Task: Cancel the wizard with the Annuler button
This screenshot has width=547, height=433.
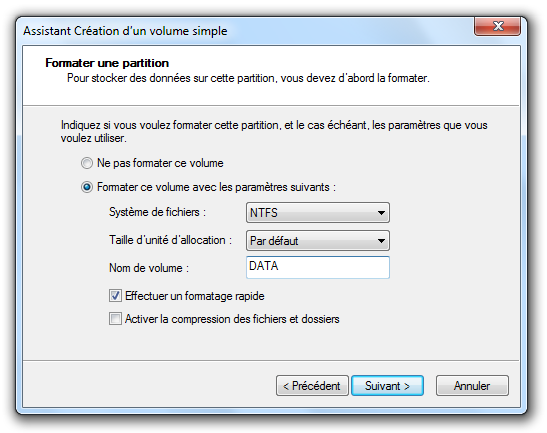Action: tap(472, 386)
